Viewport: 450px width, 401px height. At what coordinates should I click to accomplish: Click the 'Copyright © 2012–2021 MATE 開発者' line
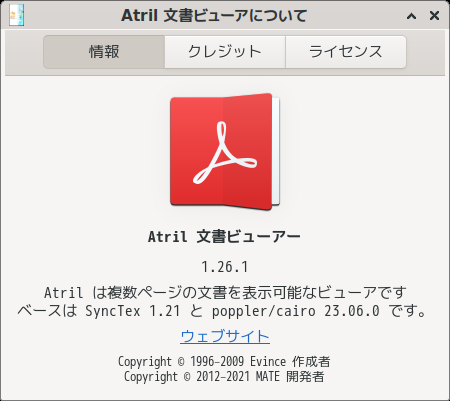[224, 376]
